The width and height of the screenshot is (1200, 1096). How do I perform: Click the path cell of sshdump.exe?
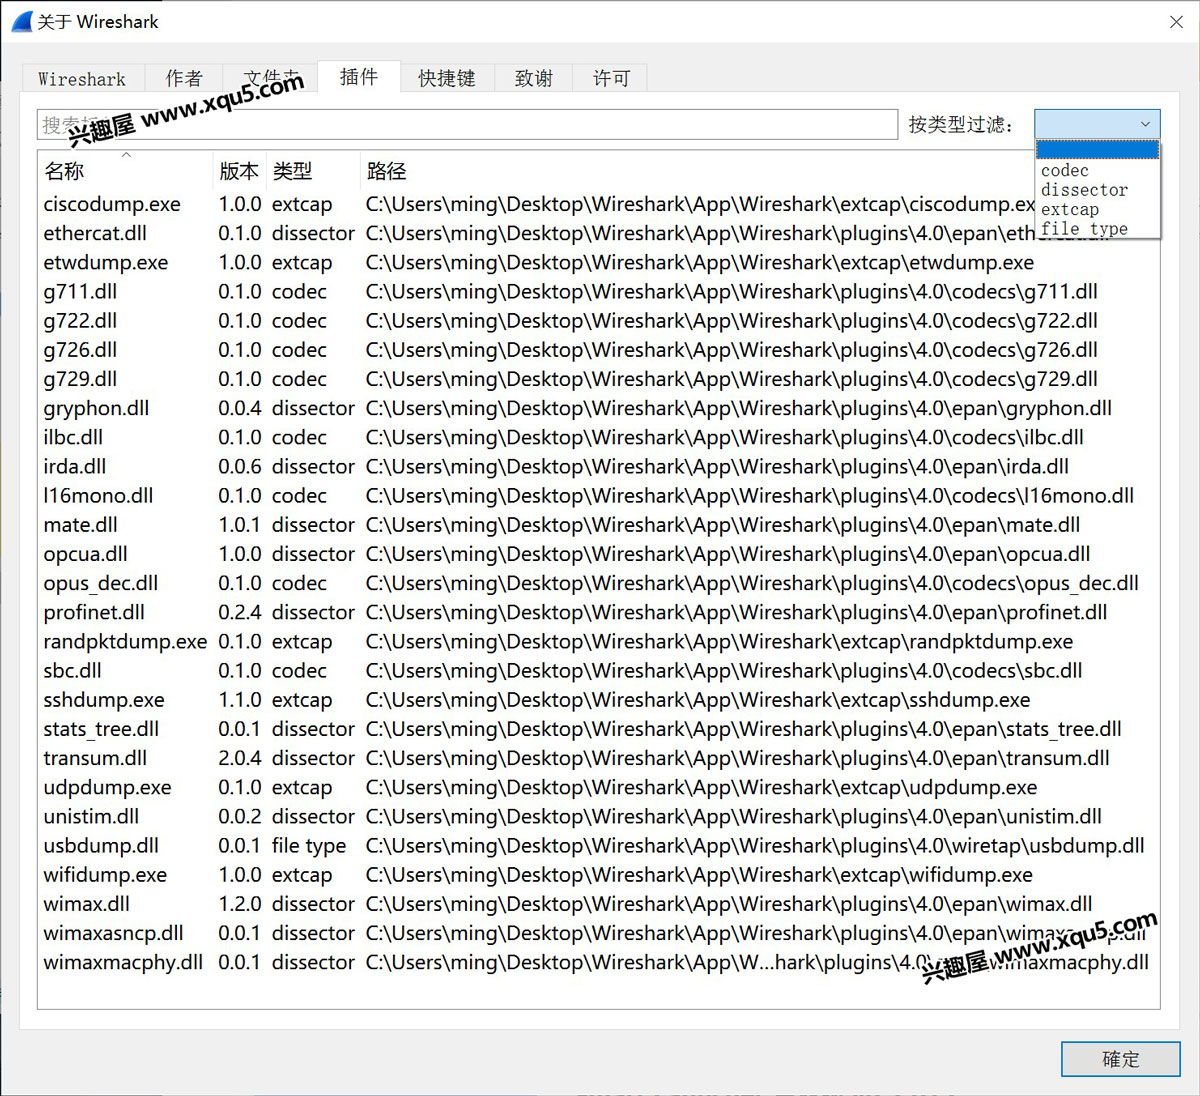pyautogui.click(x=698, y=700)
